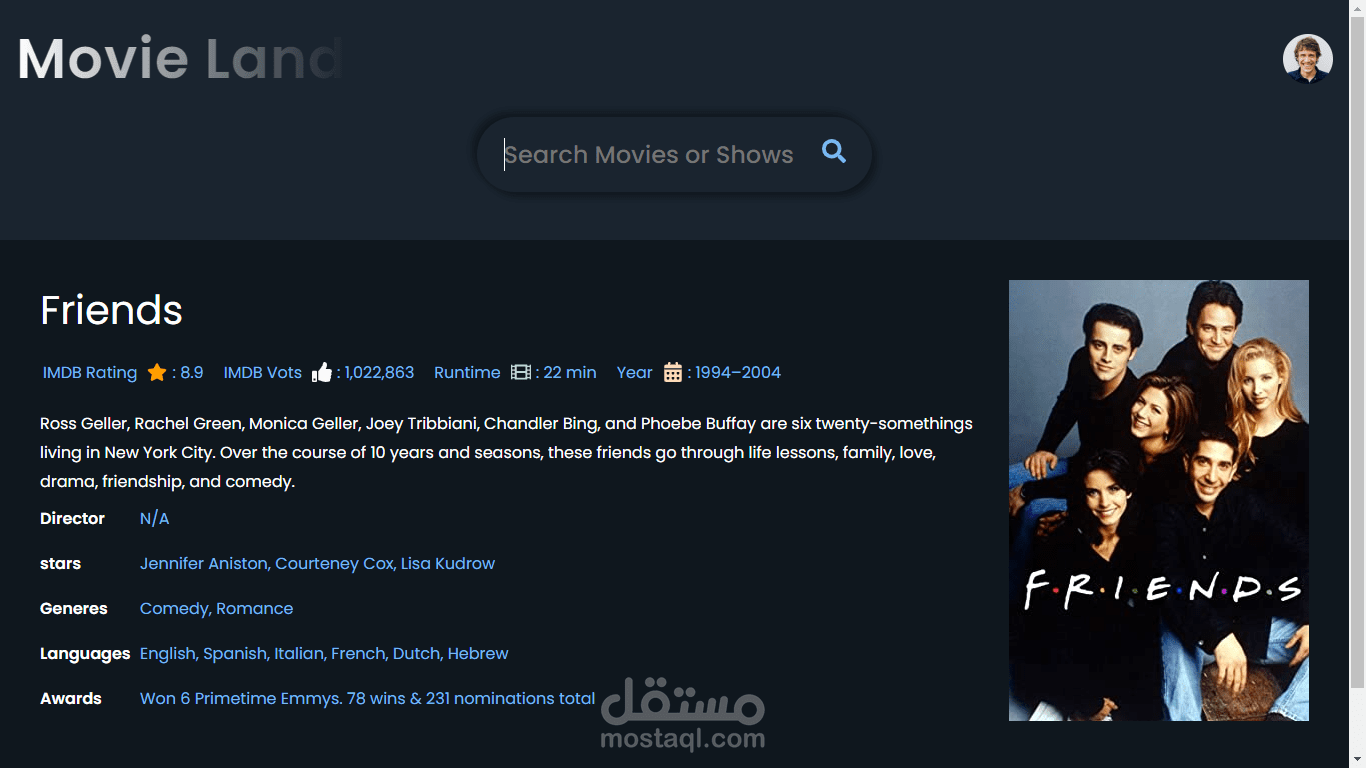Click the stars label
Screen dimensions: 1366x768
[60, 563]
